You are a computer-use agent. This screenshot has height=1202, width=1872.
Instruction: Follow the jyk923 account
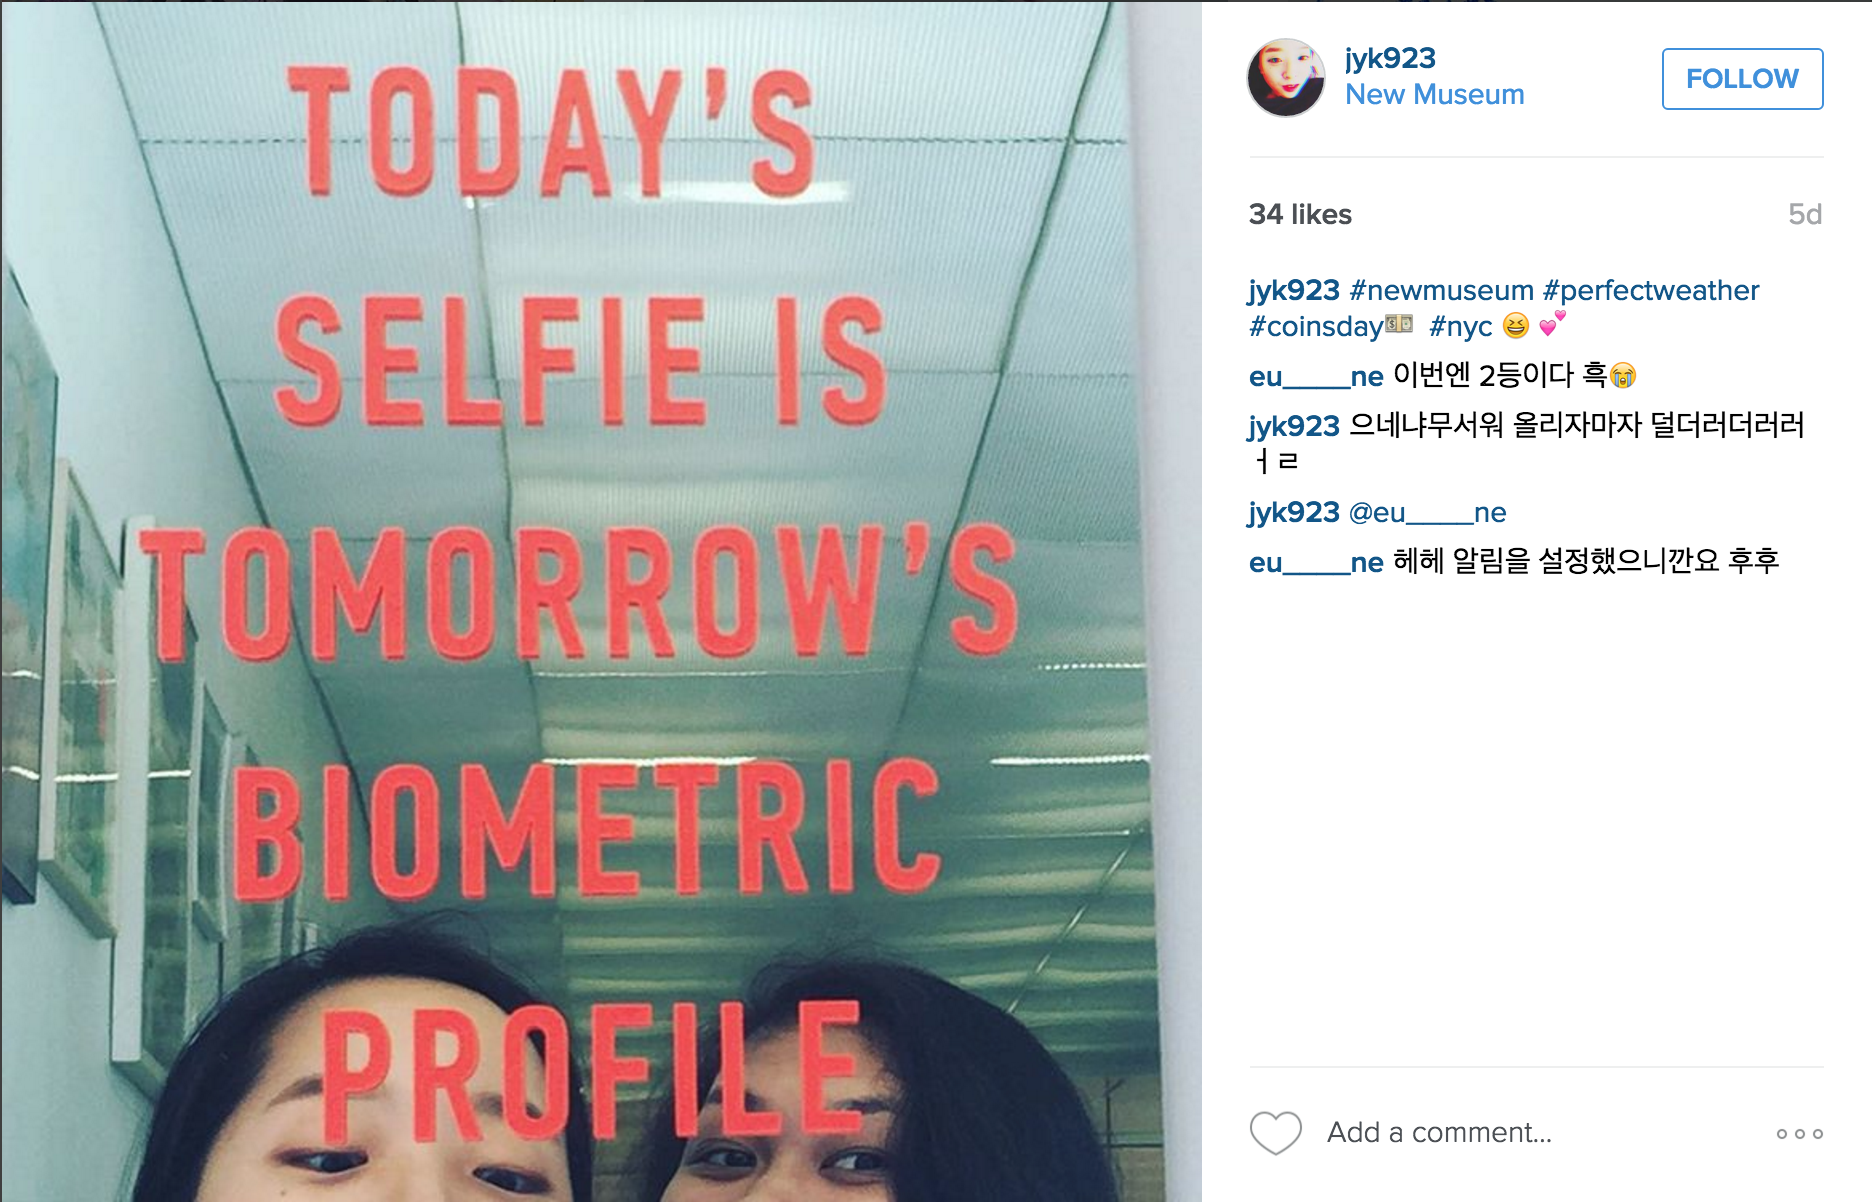point(1742,79)
